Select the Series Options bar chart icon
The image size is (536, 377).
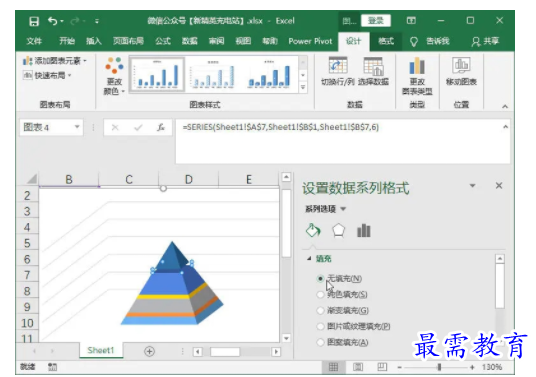tap(364, 231)
